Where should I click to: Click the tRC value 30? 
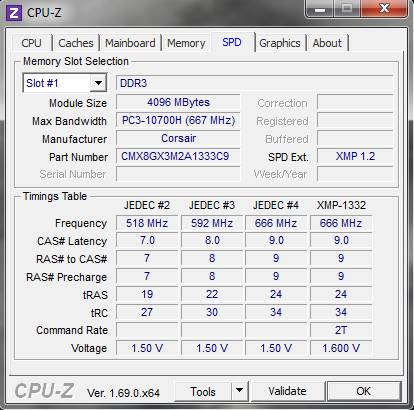[212, 312]
